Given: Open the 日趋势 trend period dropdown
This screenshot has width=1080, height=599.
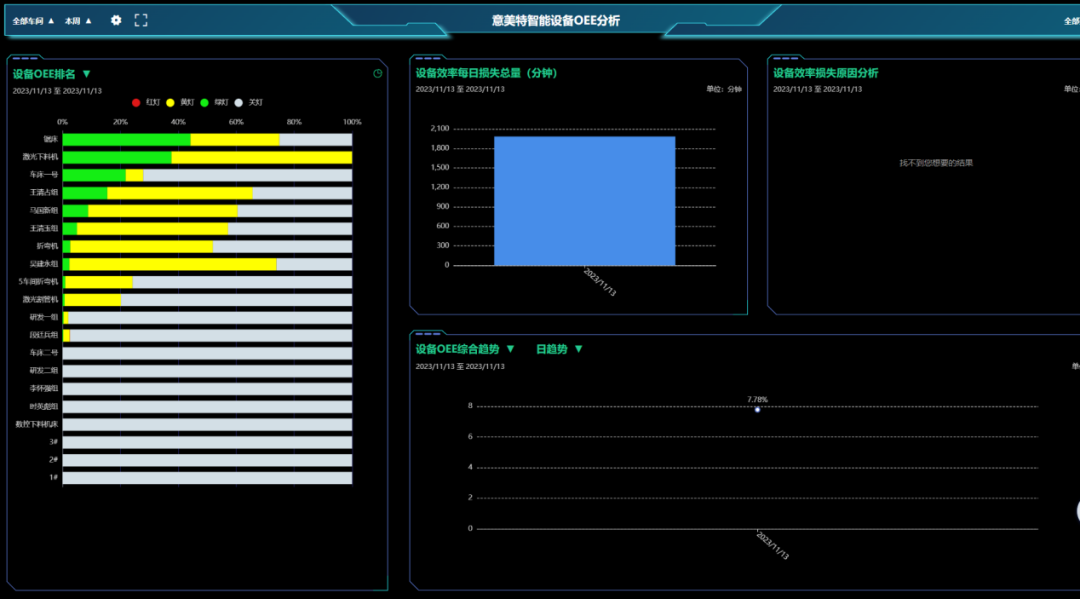Looking at the screenshot, I should tap(578, 349).
